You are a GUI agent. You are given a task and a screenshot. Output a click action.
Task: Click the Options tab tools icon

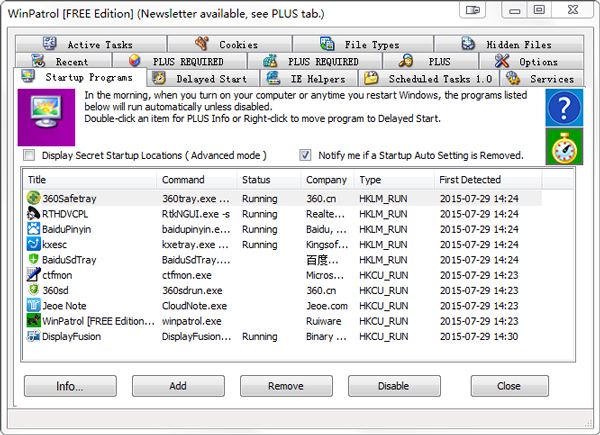(502, 61)
